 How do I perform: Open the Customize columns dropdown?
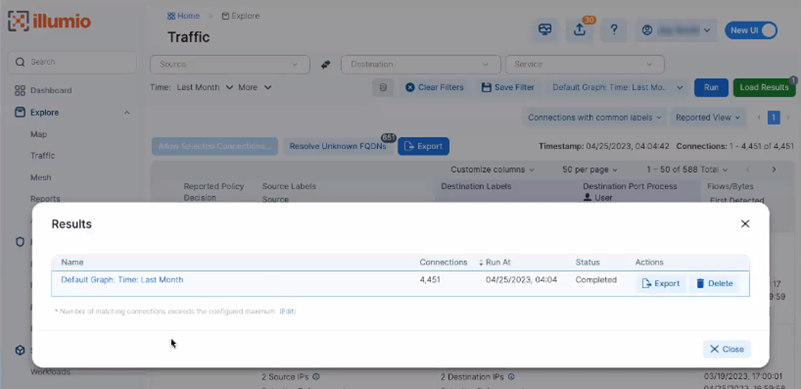(x=492, y=169)
